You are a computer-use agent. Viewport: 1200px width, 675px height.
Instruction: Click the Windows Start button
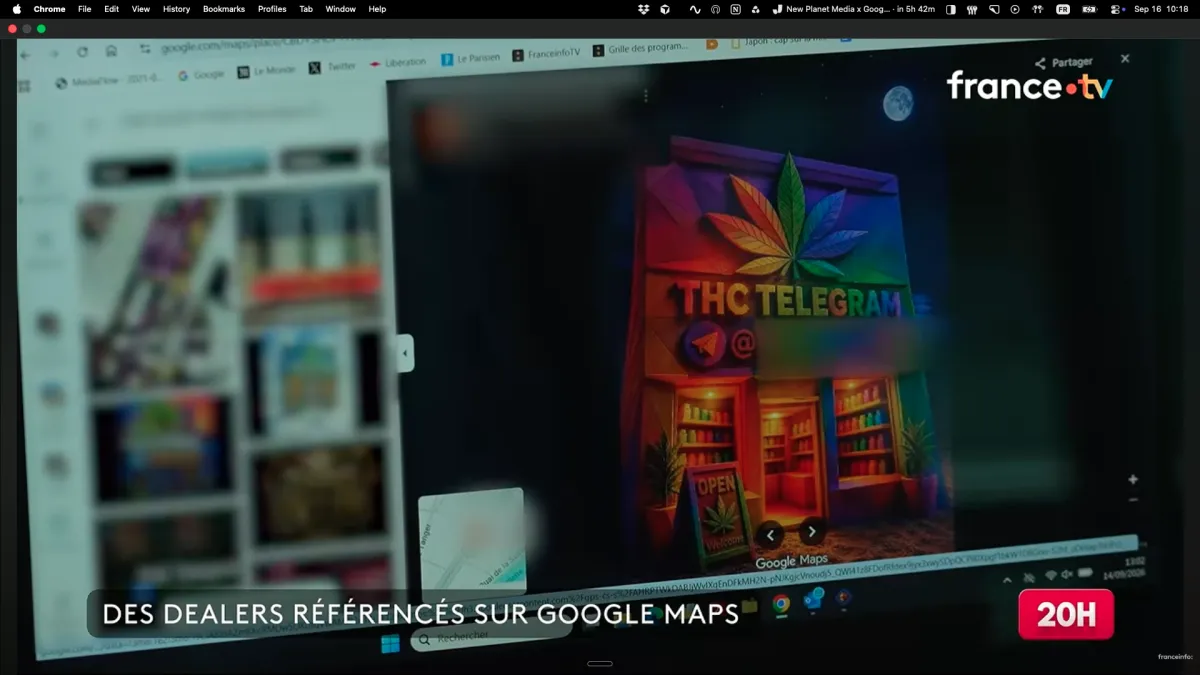pyautogui.click(x=390, y=643)
